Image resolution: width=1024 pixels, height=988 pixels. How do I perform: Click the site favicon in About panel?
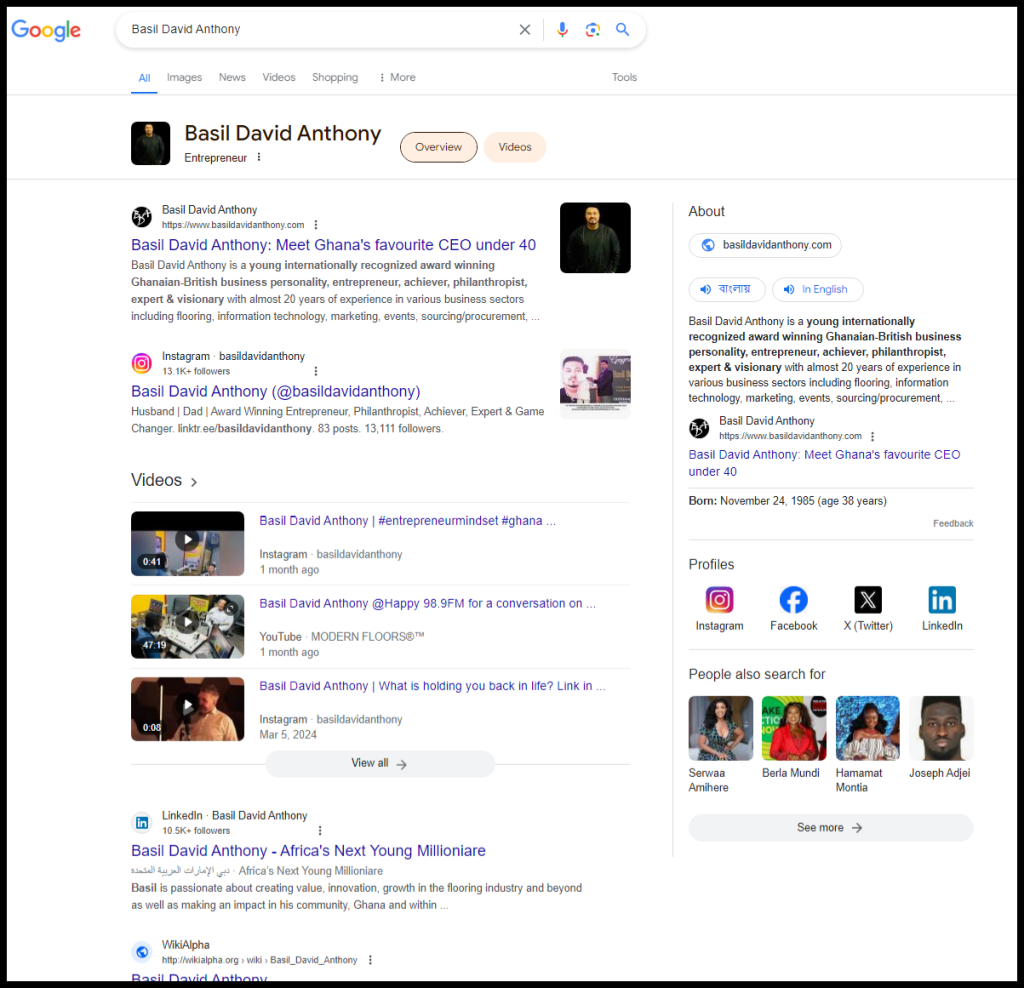(699, 428)
